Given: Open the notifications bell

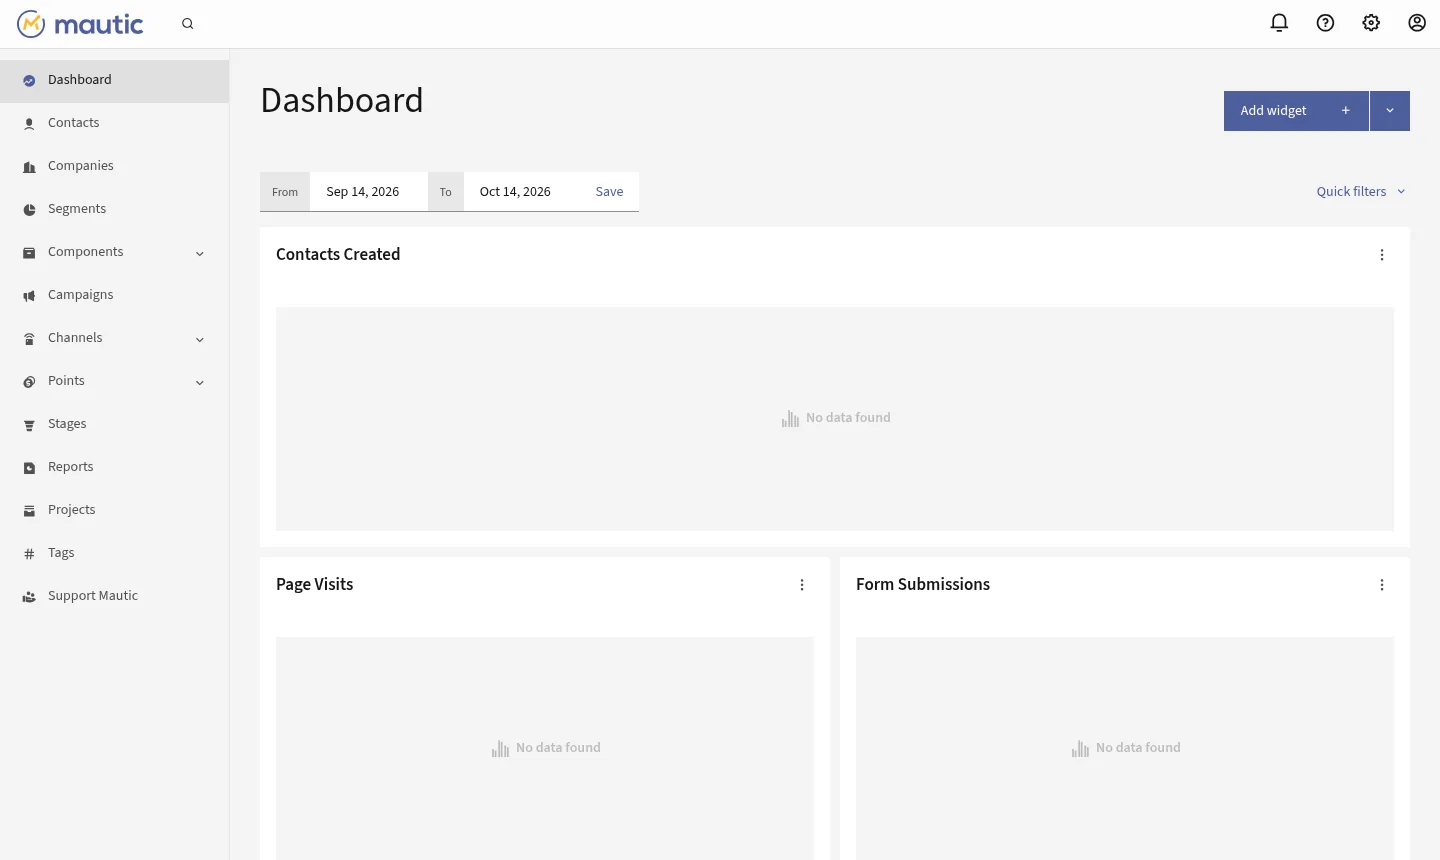Looking at the screenshot, I should pyautogui.click(x=1279, y=23).
